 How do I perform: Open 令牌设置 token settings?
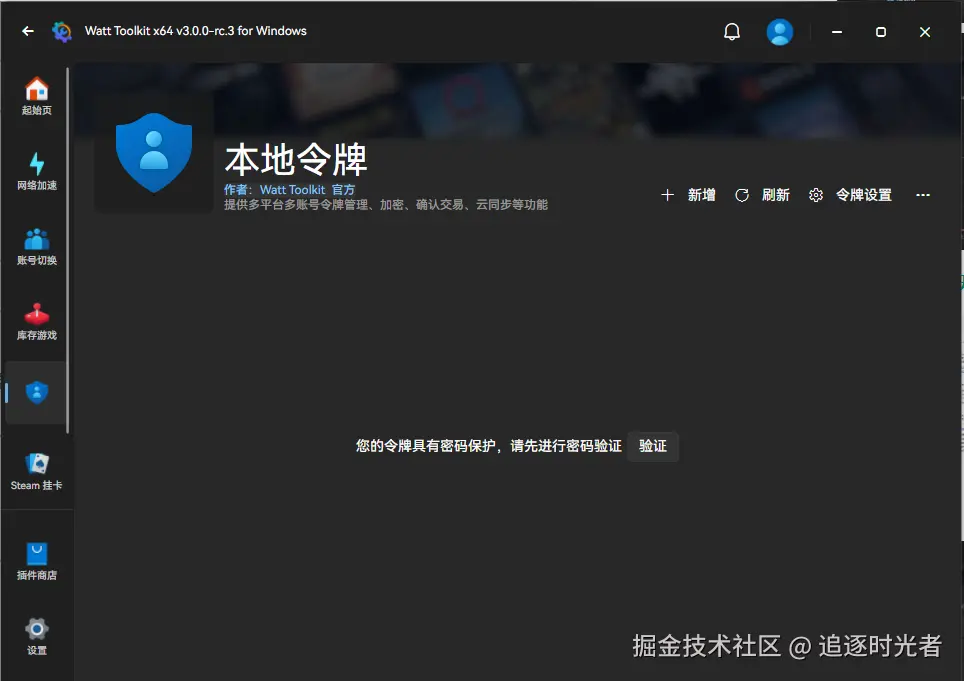click(x=851, y=195)
